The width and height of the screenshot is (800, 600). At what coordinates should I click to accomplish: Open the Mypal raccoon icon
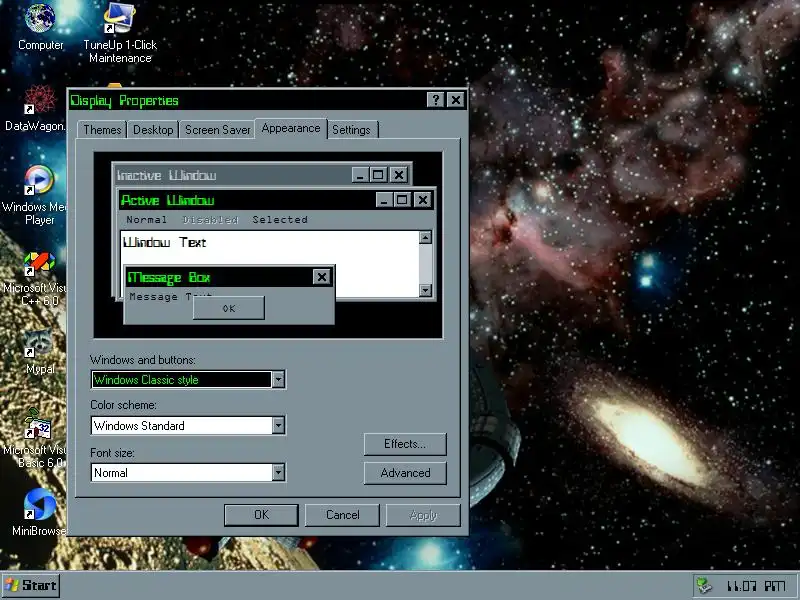click(40, 351)
